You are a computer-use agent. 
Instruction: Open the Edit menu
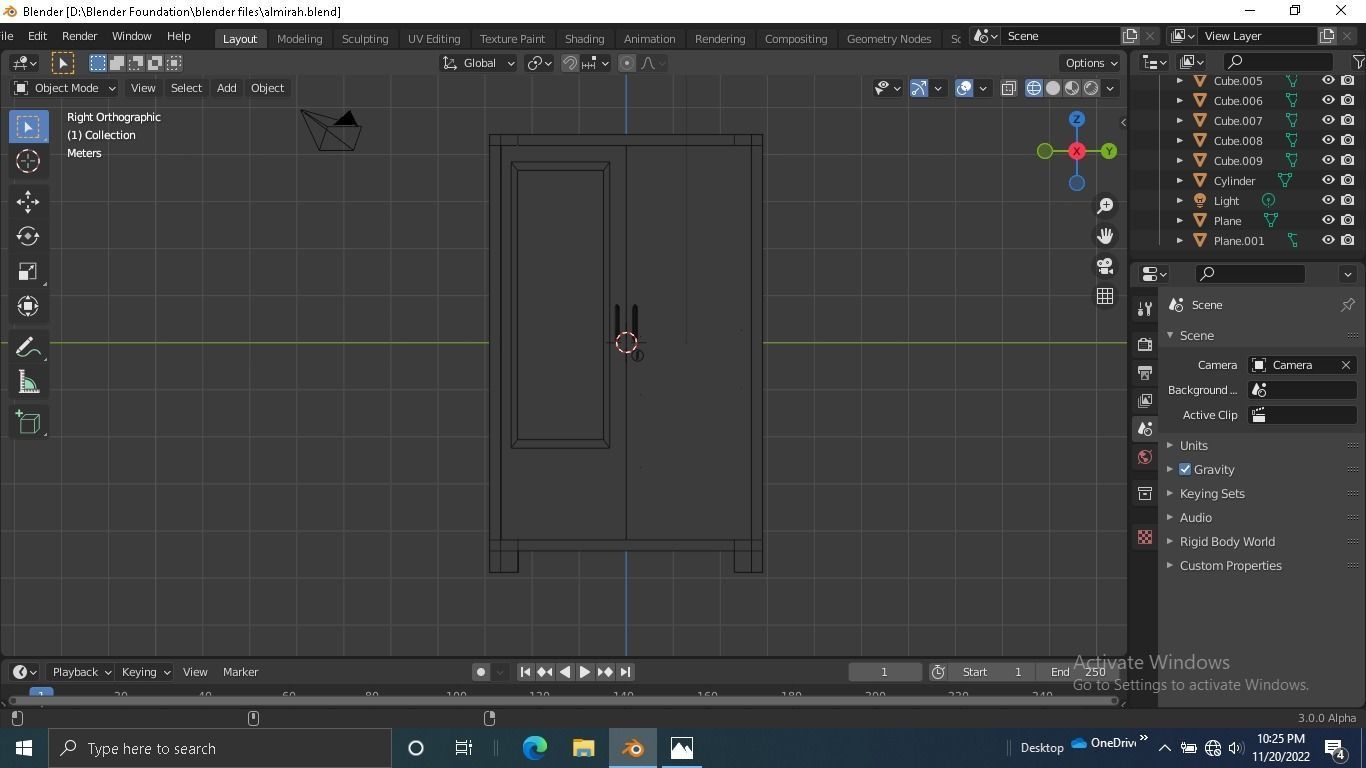pyautogui.click(x=37, y=36)
